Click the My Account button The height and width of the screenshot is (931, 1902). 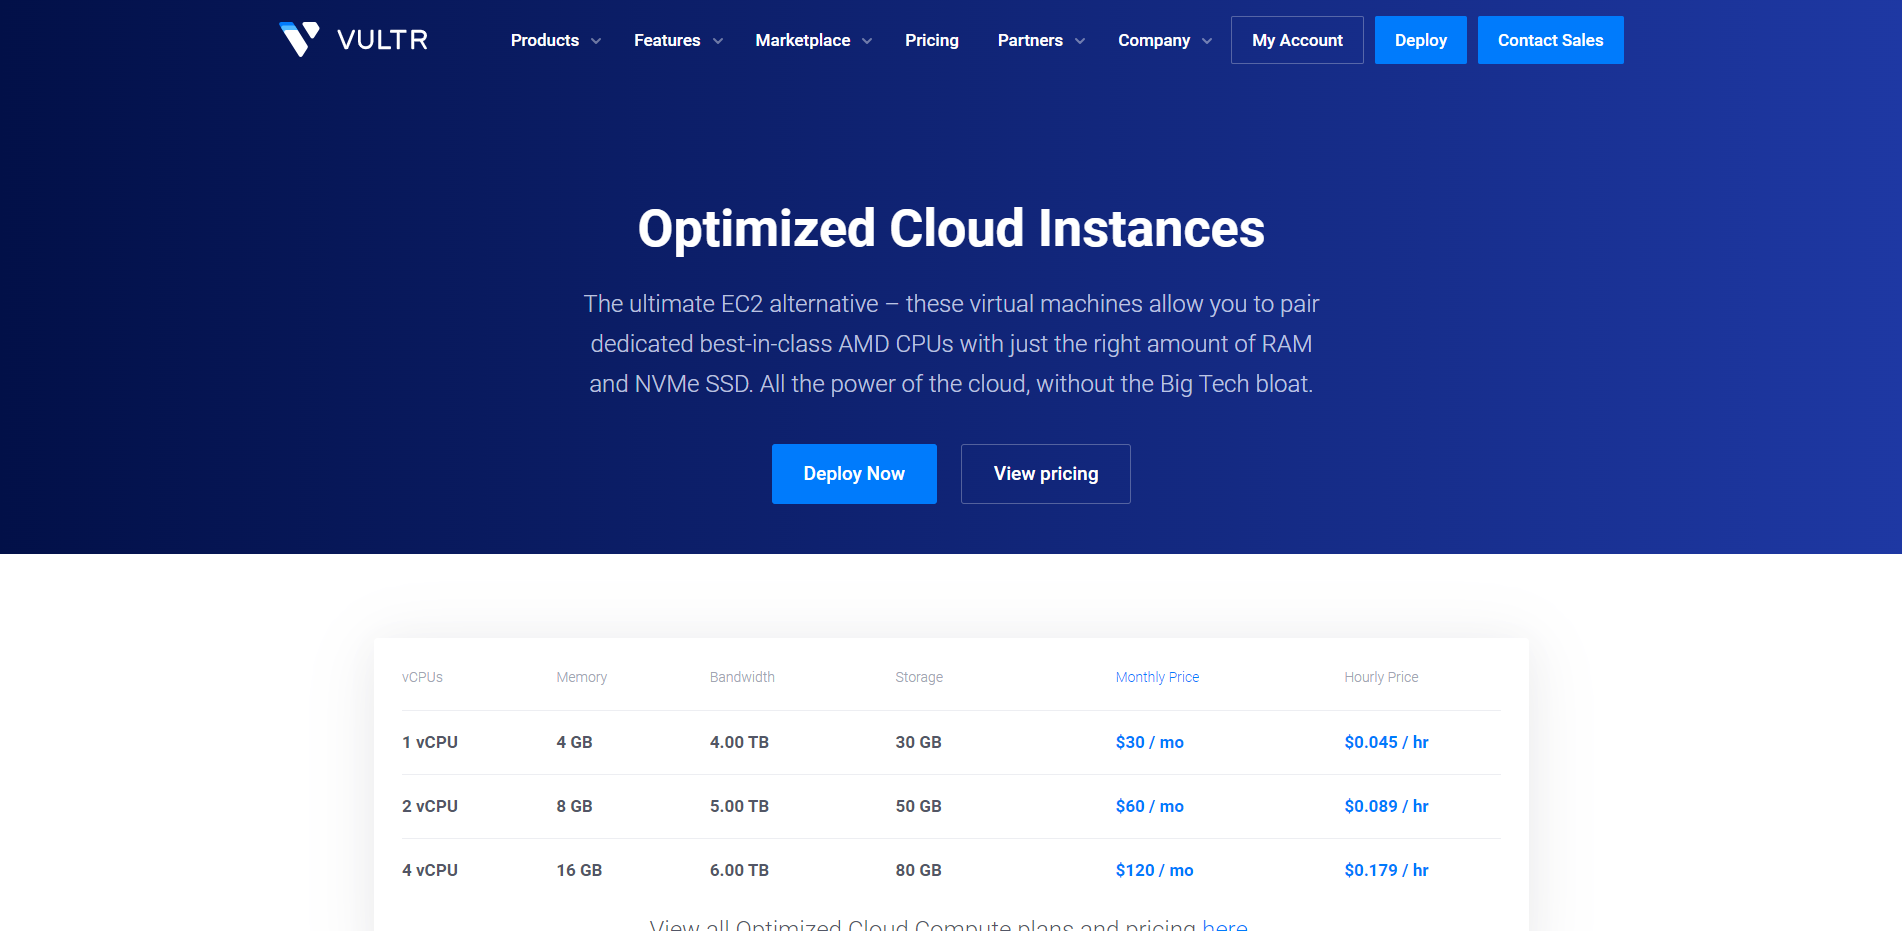point(1297,40)
